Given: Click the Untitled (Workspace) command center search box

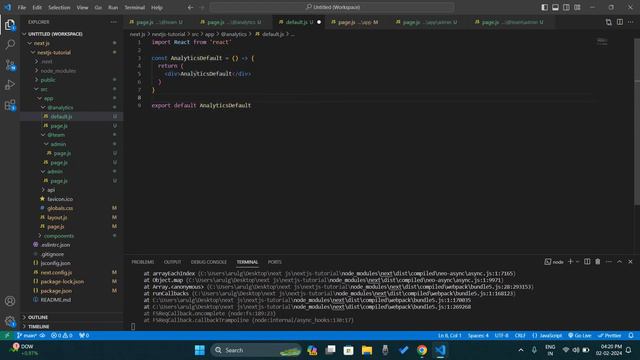Looking at the screenshot, I should tap(332, 7).
